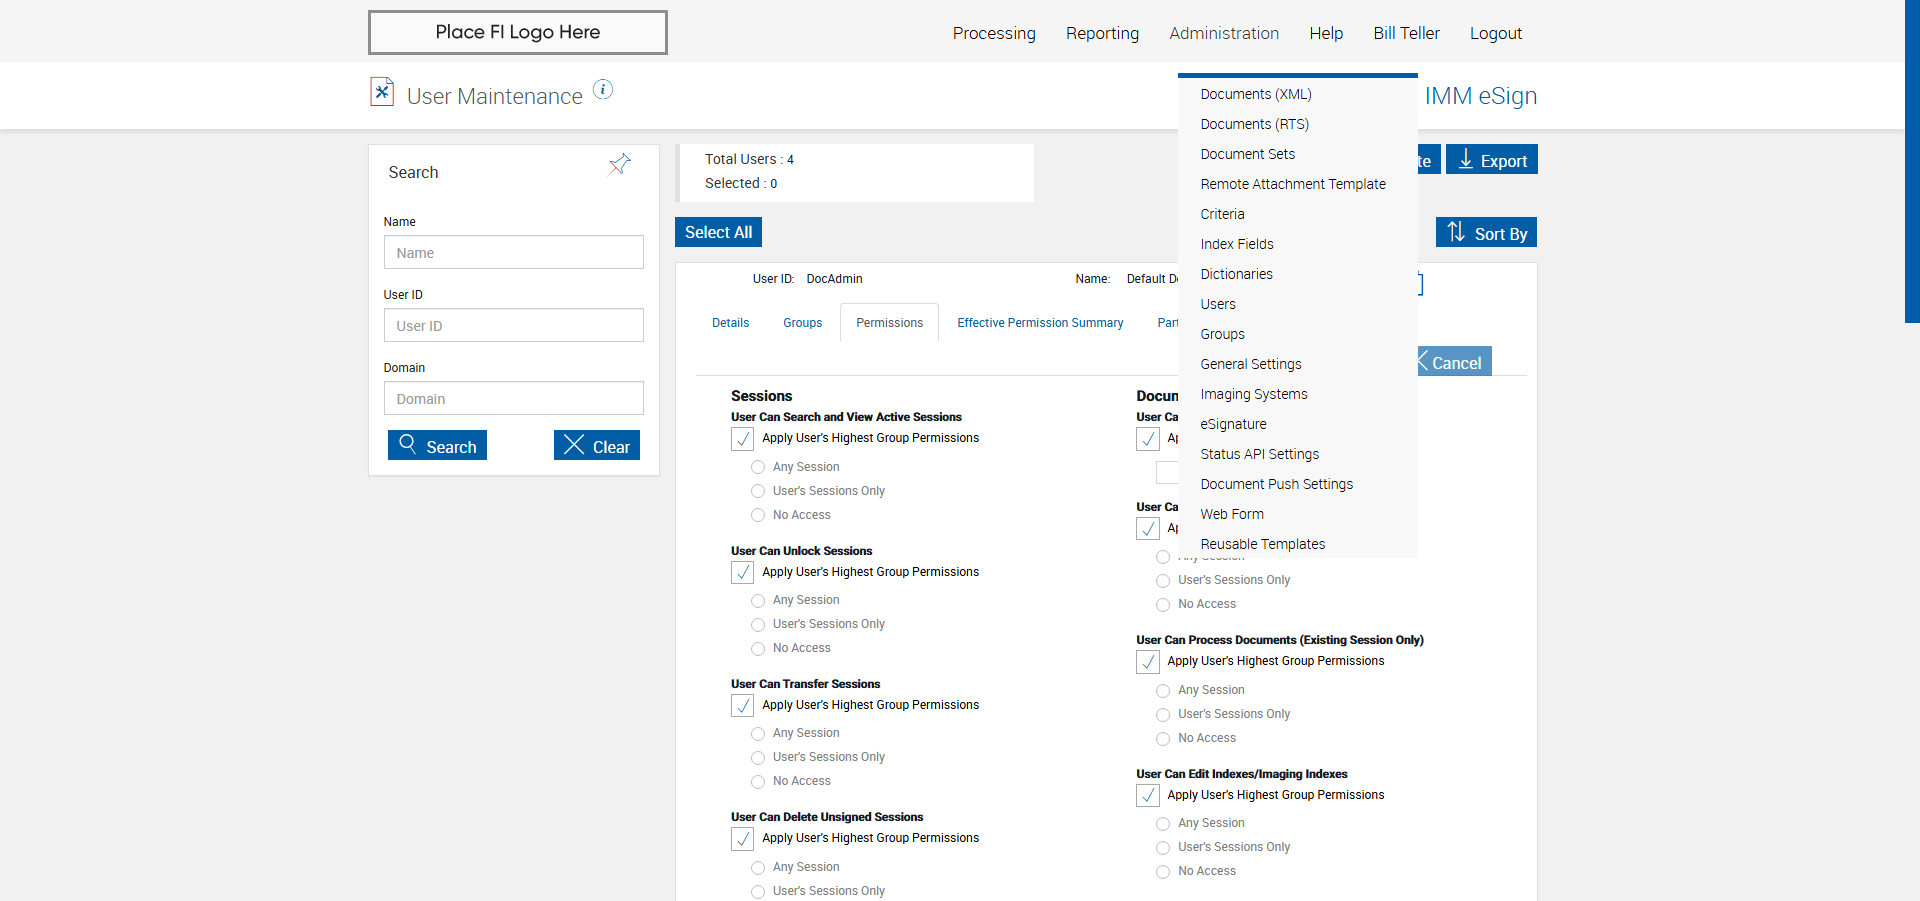Viewport: 1920px width, 901px height.
Task: Click the Export download button
Action: (1491, 160)
